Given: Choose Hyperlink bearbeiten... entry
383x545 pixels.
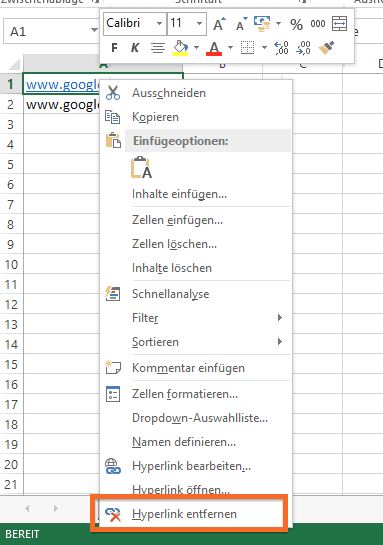Looking at the screenshot, I should (x=196, y=466).
